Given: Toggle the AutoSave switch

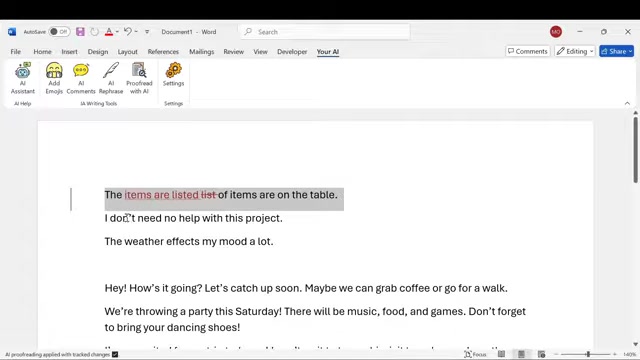Looking at the screenshot, I should 59,32.
